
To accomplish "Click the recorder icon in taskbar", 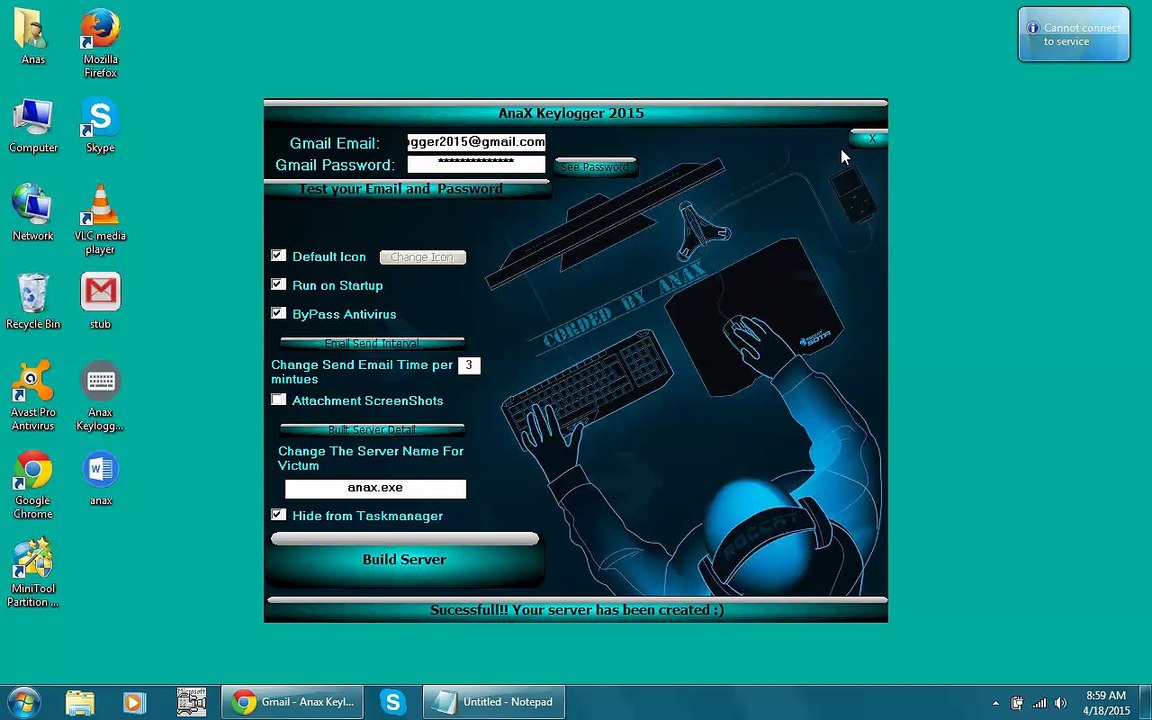I will coord(191,702).
